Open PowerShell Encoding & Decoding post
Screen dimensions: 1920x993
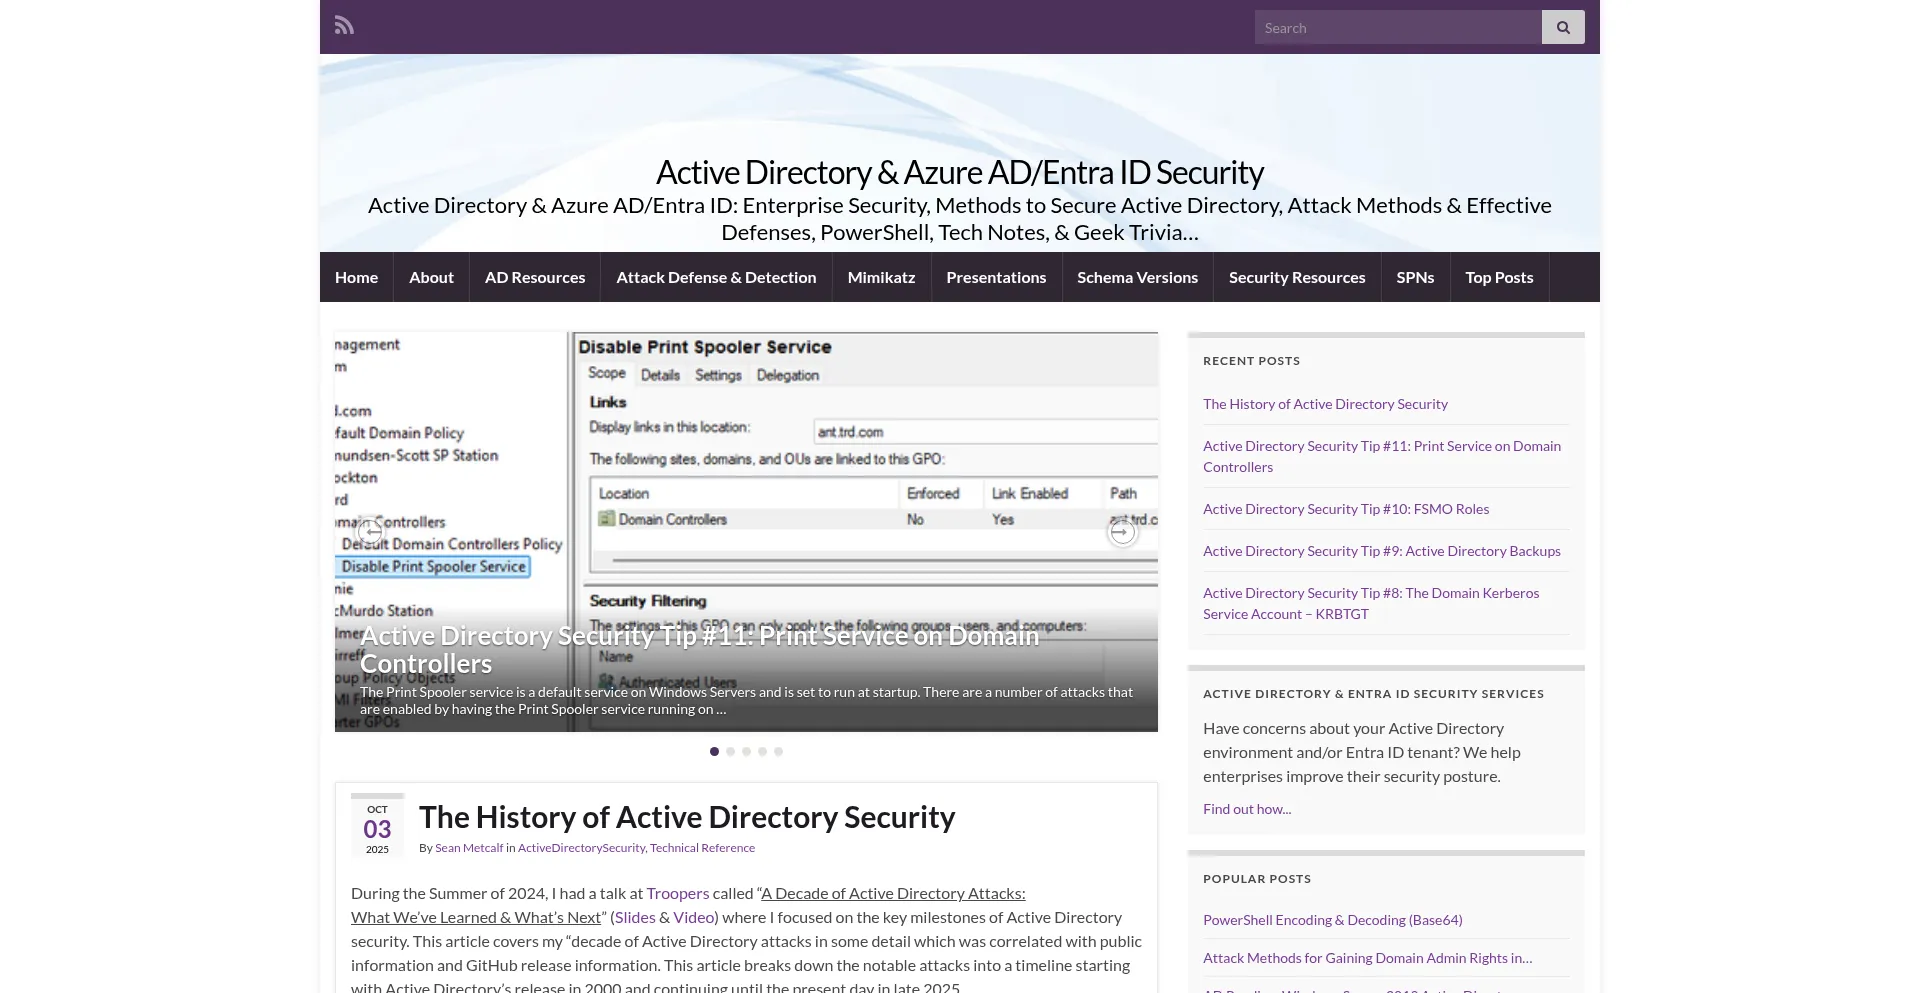(1332, 920)
